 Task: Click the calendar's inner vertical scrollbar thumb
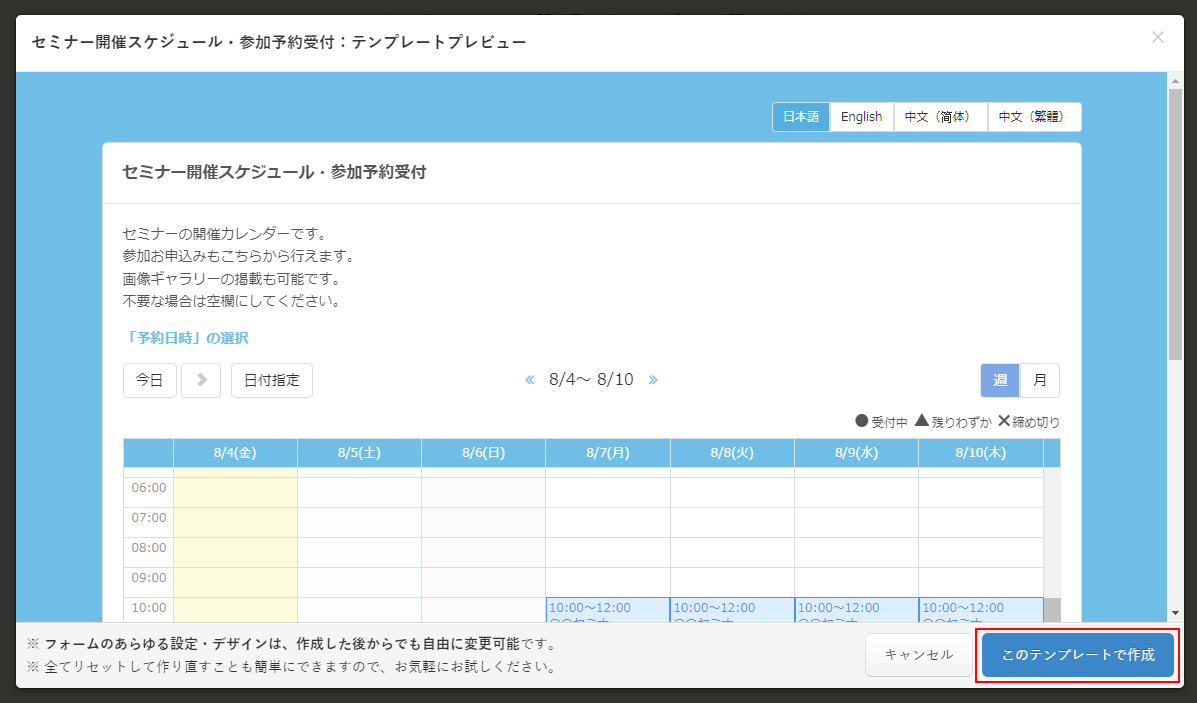[1052, 609]
